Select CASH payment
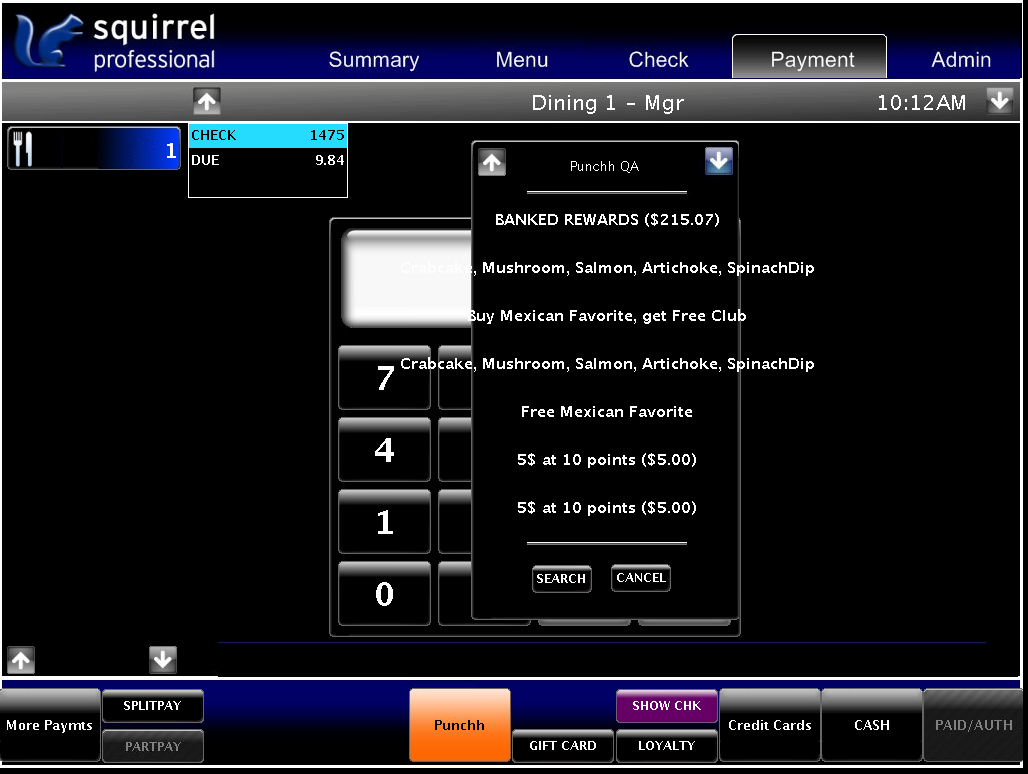Screen dimensions: 1028x774 coord(872,725)
